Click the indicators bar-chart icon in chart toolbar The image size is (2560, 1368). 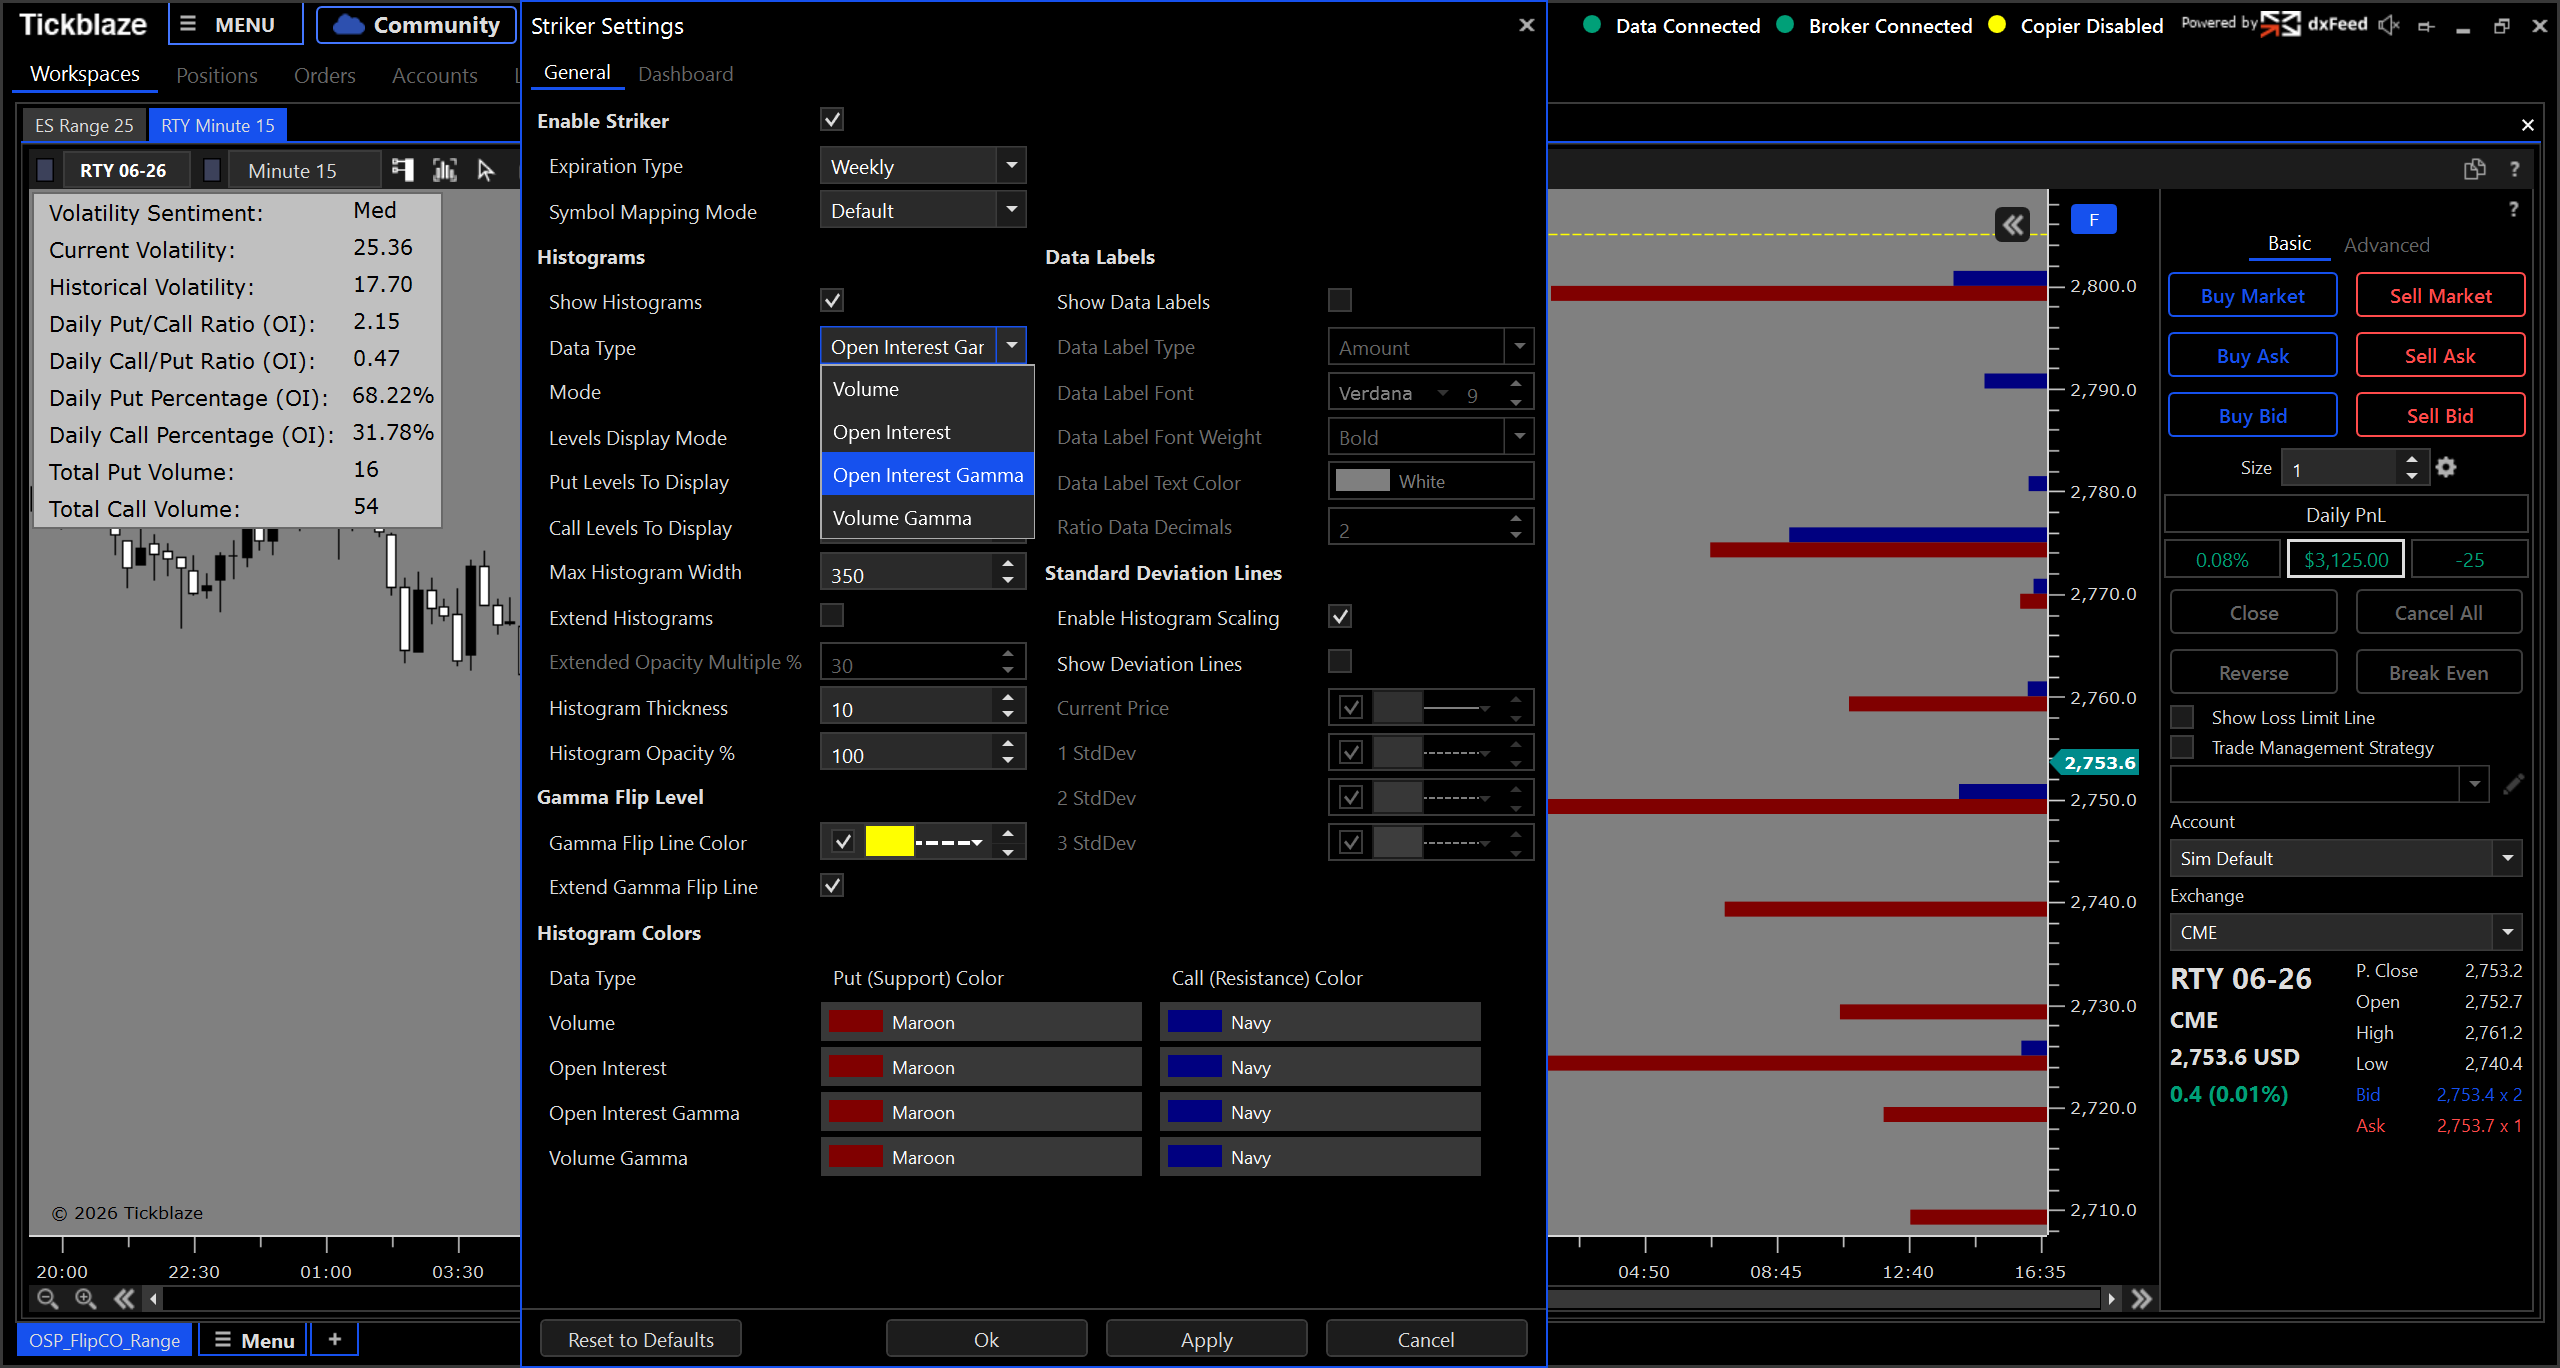(x=445, y=170)
